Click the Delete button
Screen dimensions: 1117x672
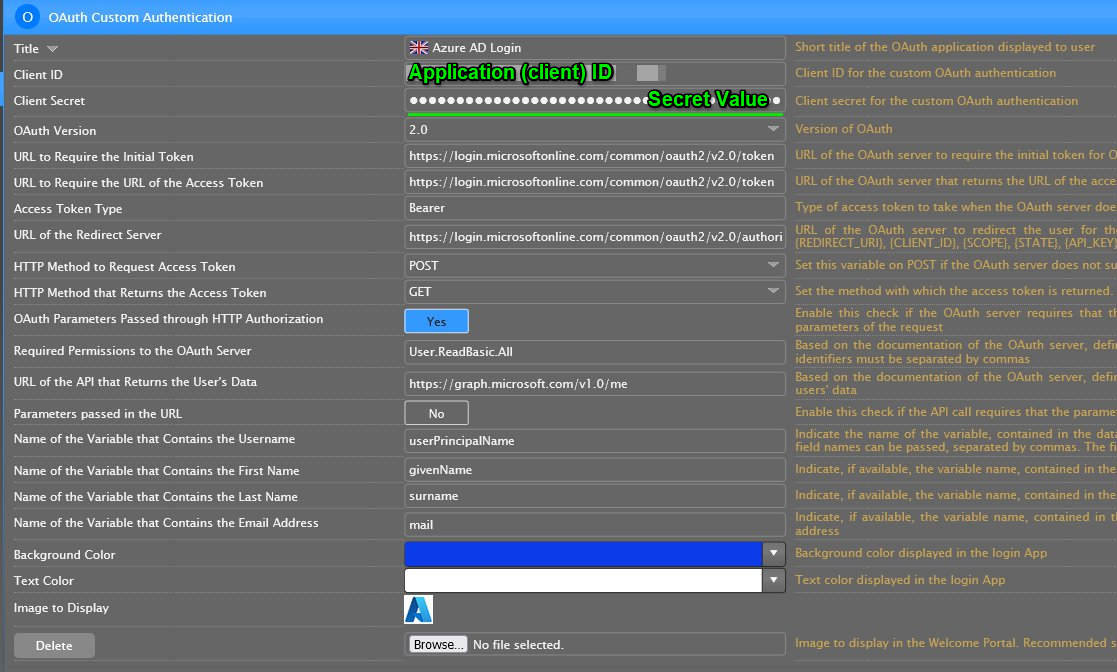point(54,646)
